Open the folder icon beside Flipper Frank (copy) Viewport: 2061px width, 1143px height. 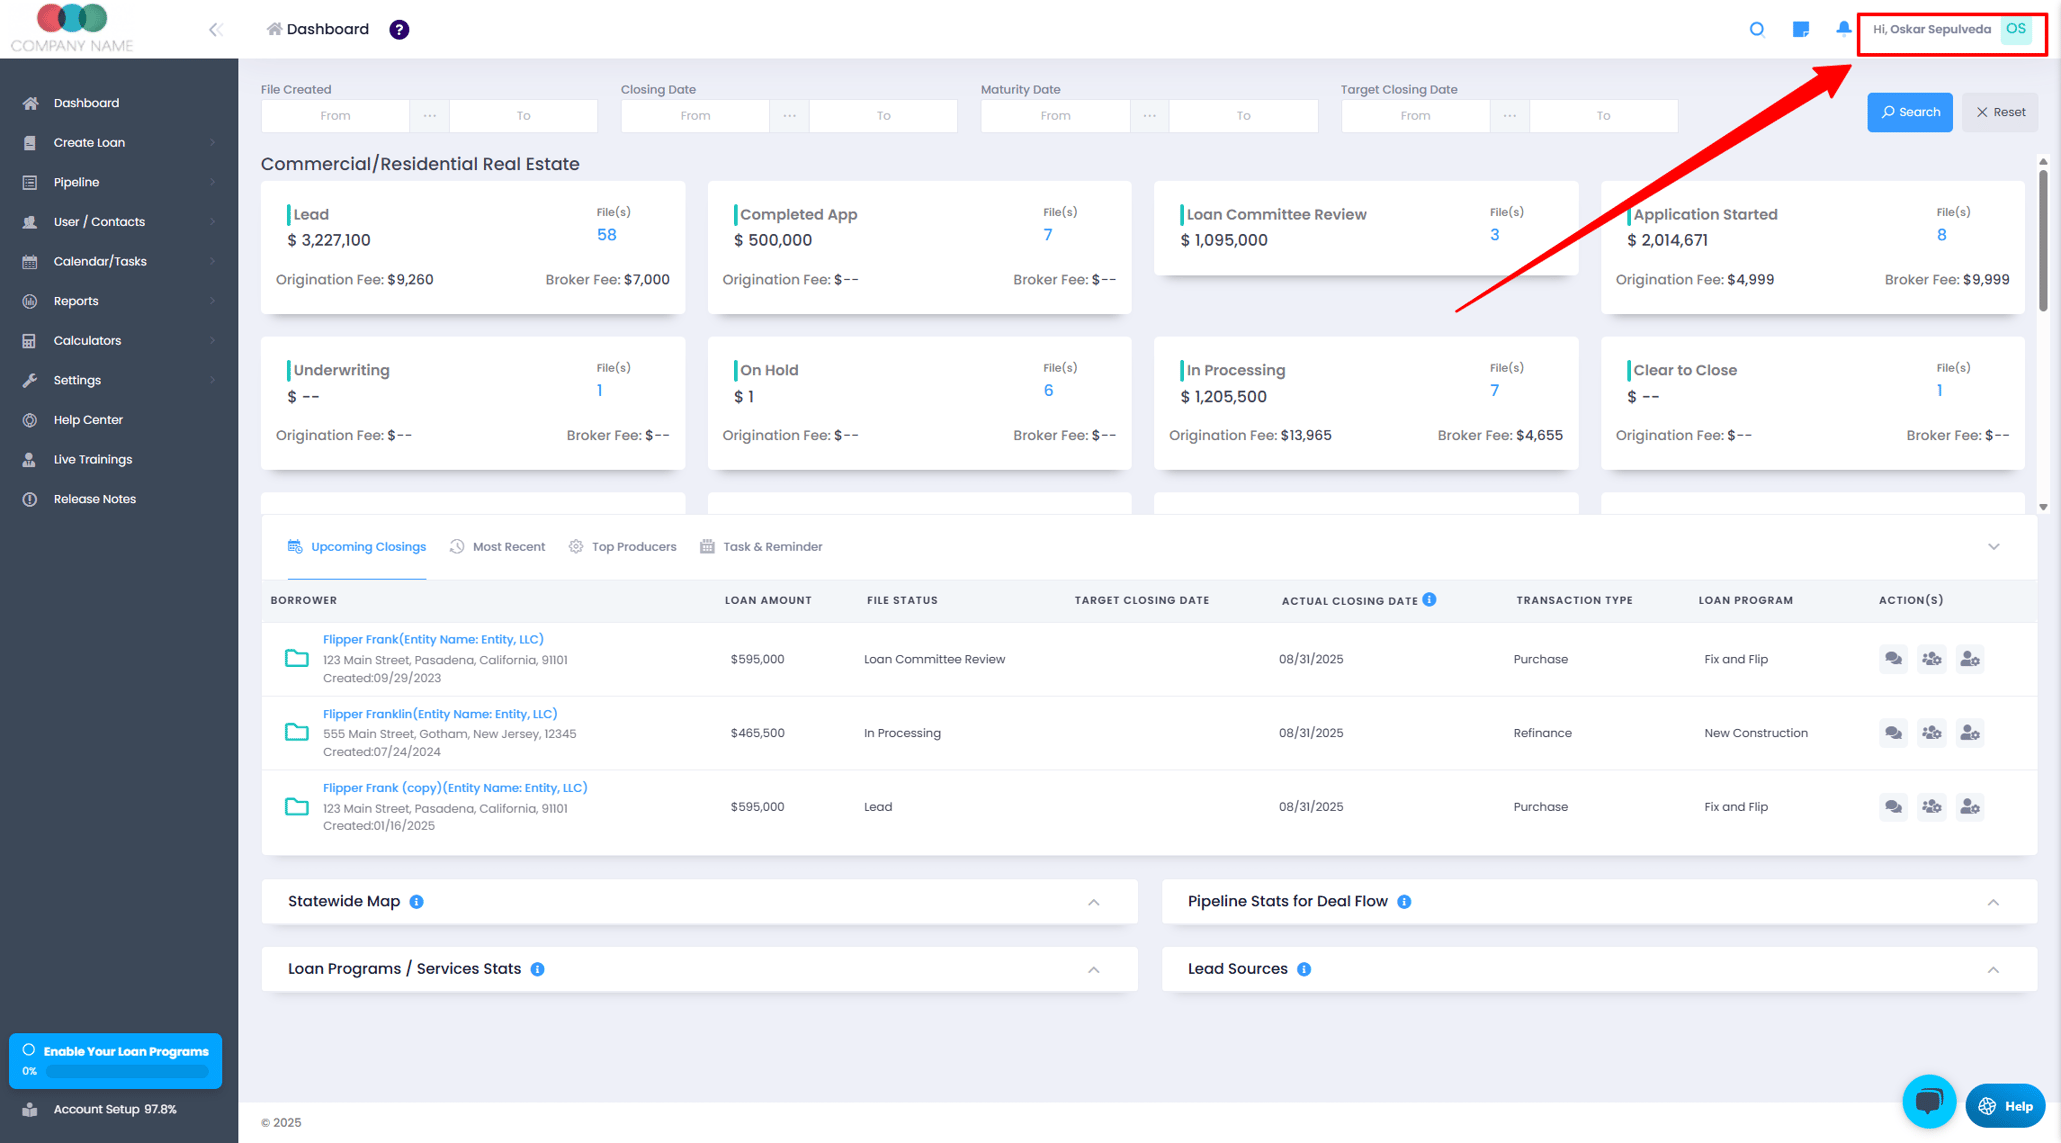click(296, 806)
